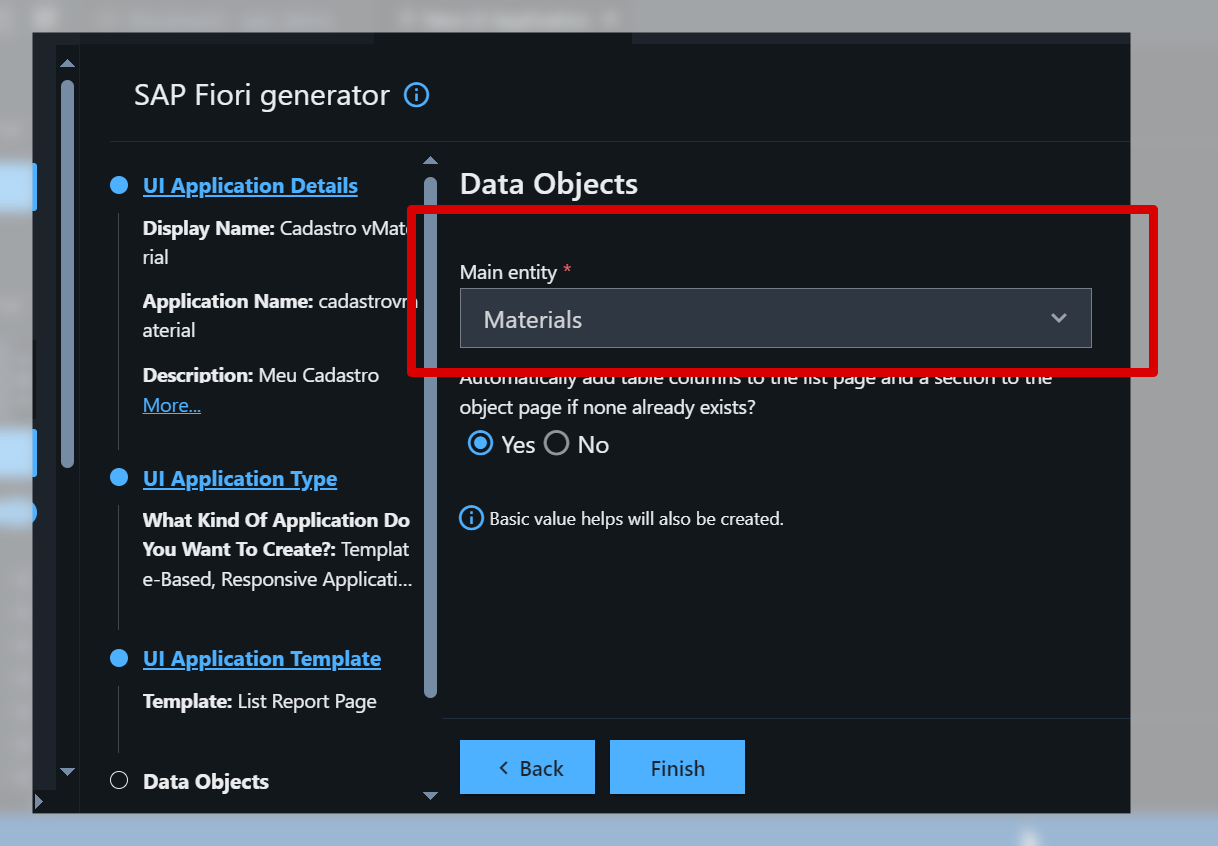
Task: Select the No radio button
Action: 556,443
